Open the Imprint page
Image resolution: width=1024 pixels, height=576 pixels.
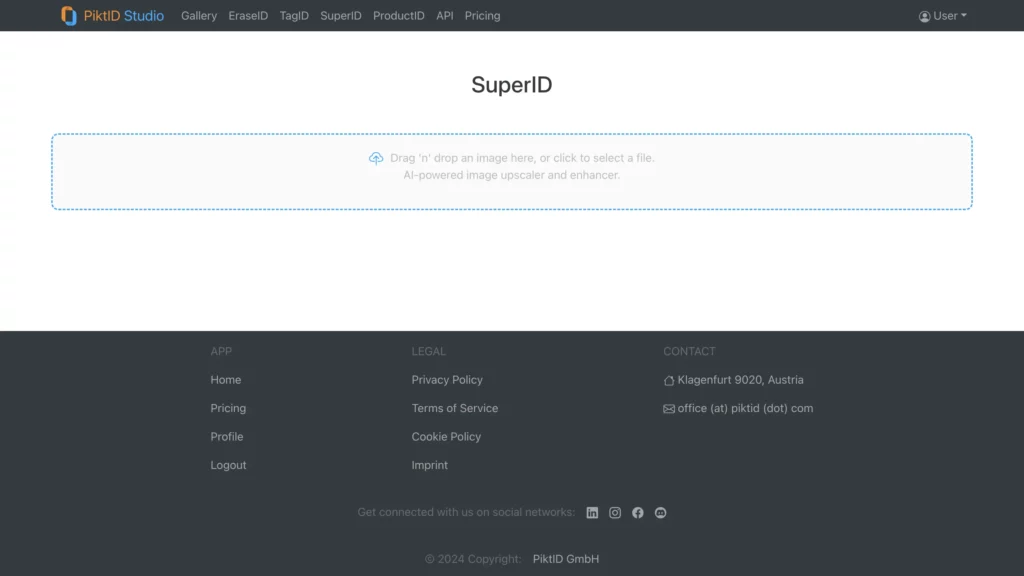[429, 465]
